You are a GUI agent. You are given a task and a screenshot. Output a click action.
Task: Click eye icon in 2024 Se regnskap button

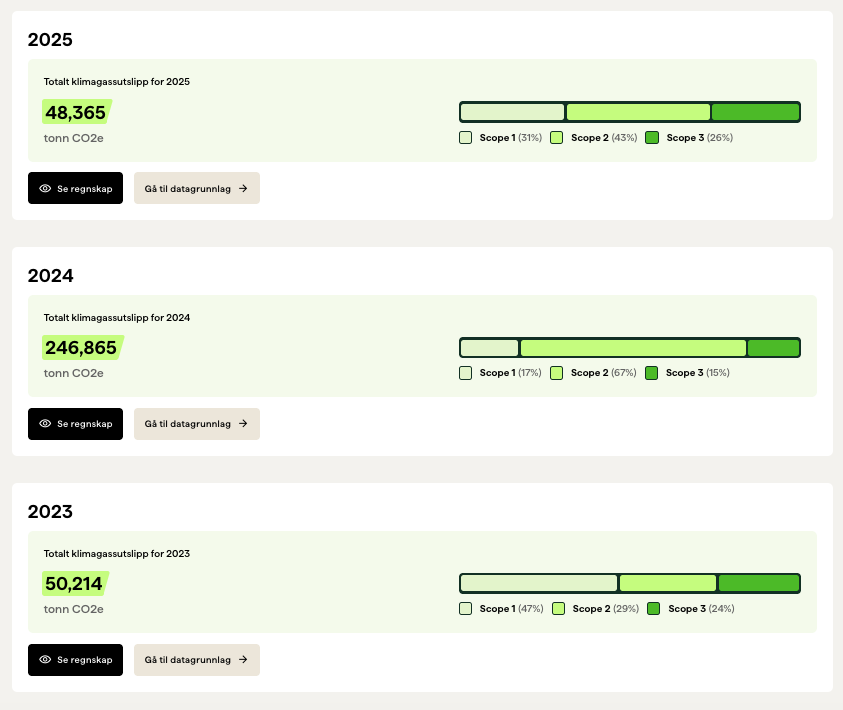pos(45,424)
